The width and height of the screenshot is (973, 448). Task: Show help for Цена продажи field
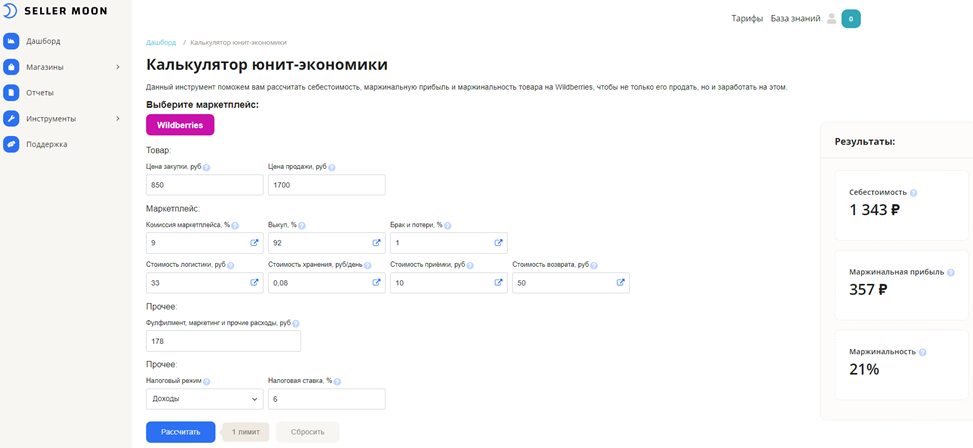[x=331, y=168]
